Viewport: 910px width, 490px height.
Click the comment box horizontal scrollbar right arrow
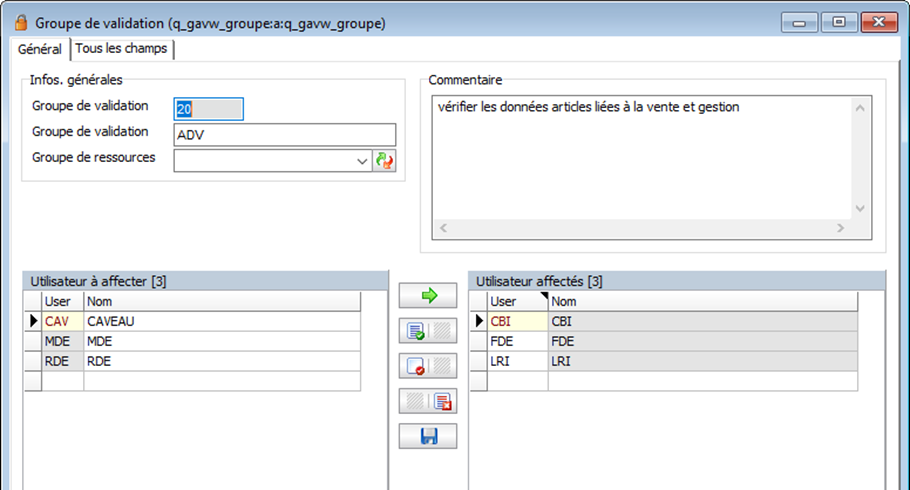(x=841, y=229)
